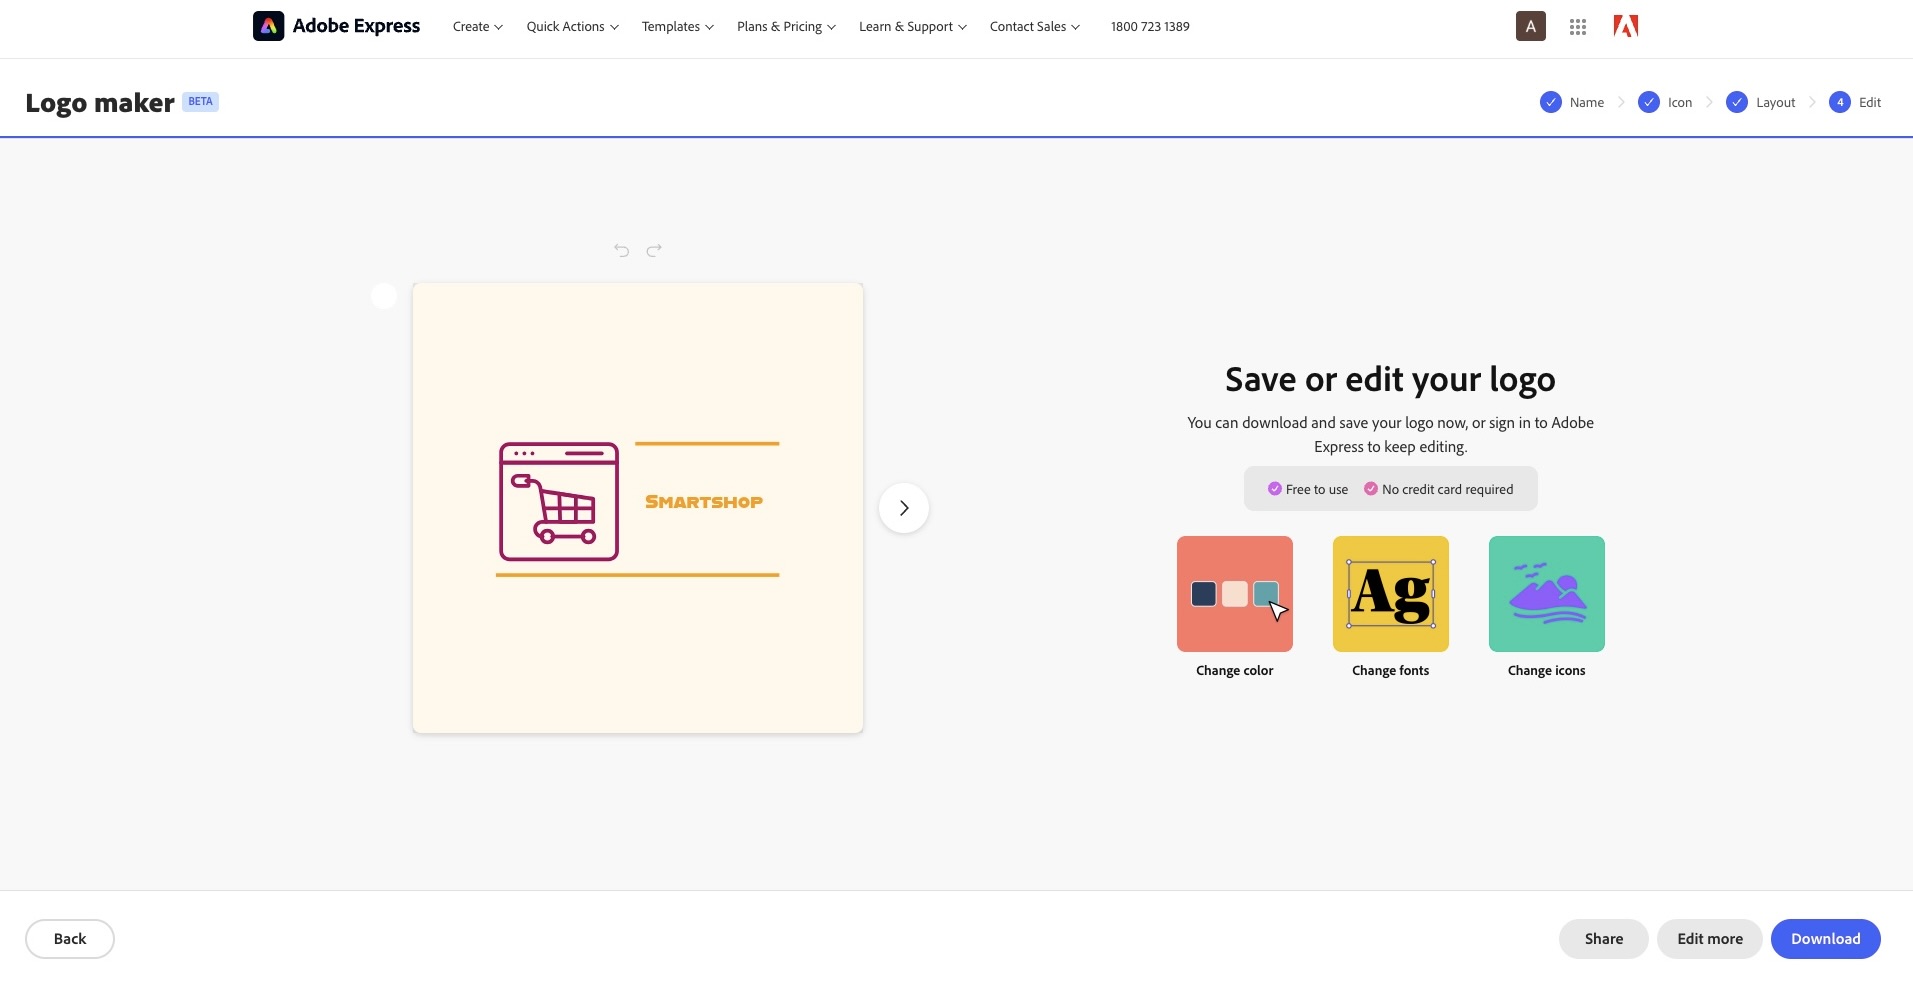Open the user account avatar

pos(1529,26)
